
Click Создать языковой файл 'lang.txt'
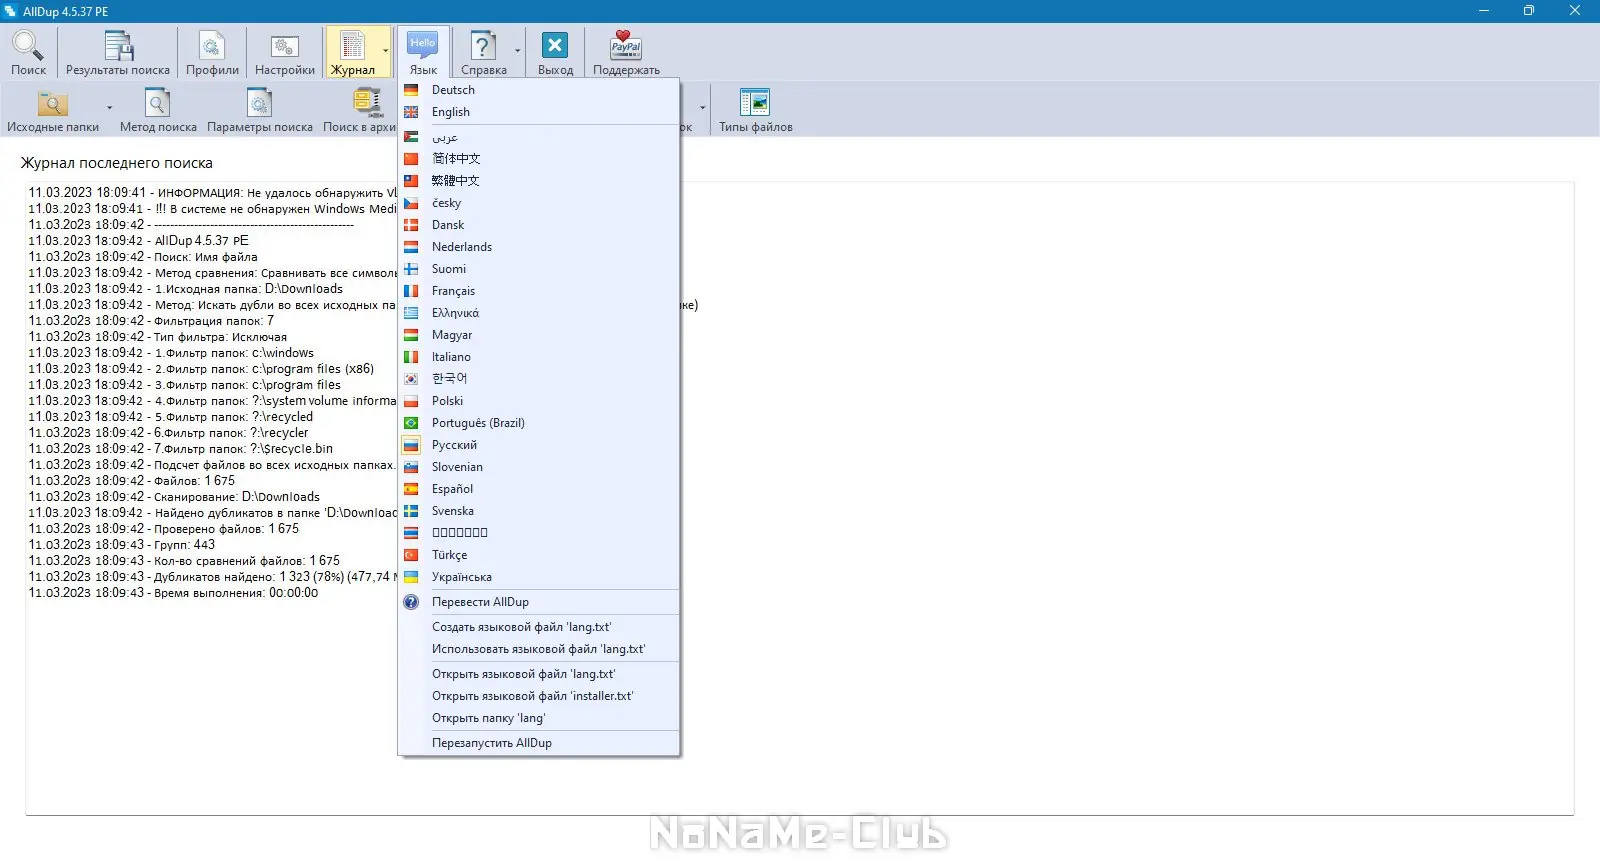coord(539,627)
